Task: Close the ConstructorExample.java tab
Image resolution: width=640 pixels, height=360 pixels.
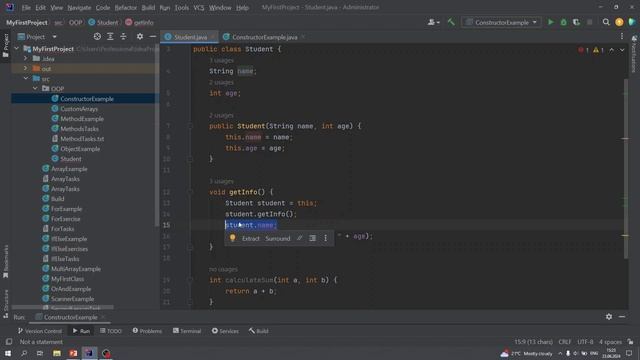Action: [303, 37]
